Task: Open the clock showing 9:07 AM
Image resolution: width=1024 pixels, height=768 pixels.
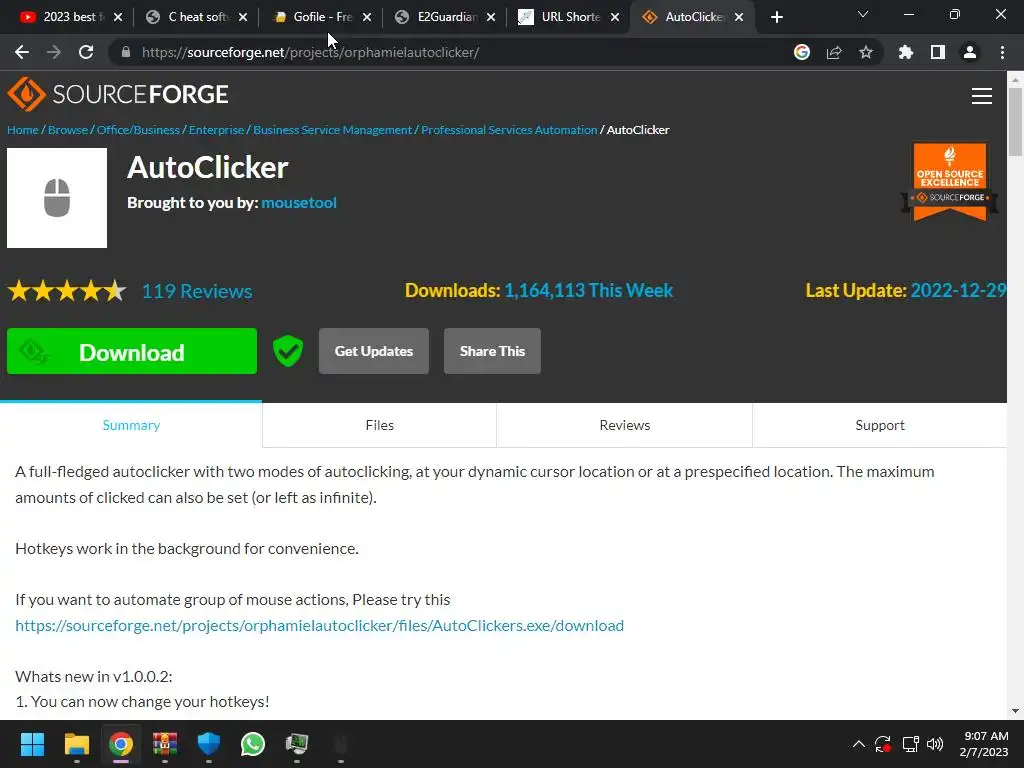Action: [x=985, y=744]
